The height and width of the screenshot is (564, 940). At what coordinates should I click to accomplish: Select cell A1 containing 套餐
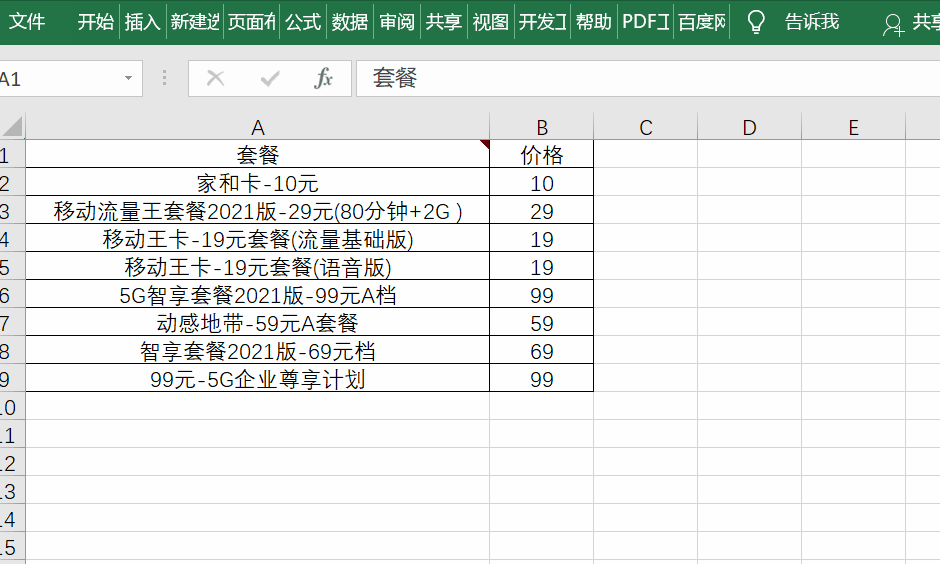point(258,155)
